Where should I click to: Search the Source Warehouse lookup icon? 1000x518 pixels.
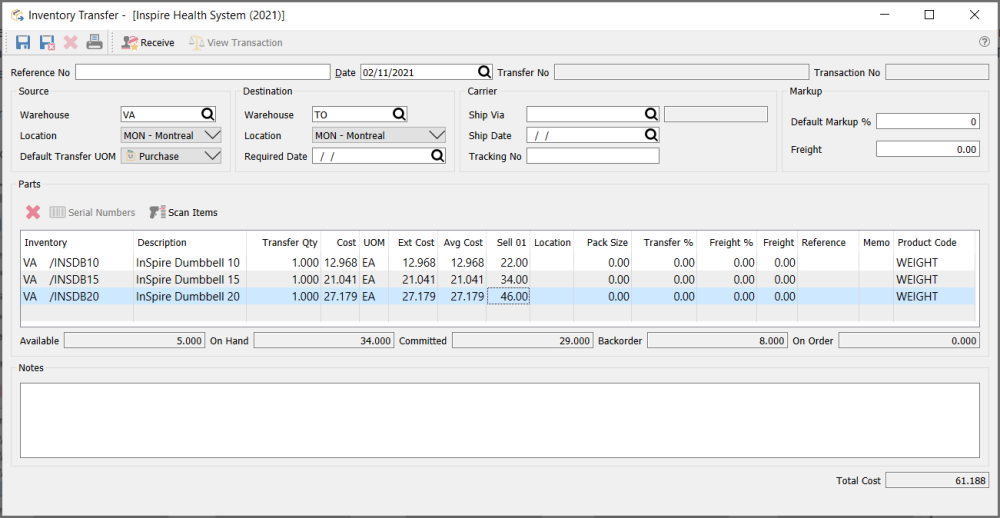tap(208, 114)
